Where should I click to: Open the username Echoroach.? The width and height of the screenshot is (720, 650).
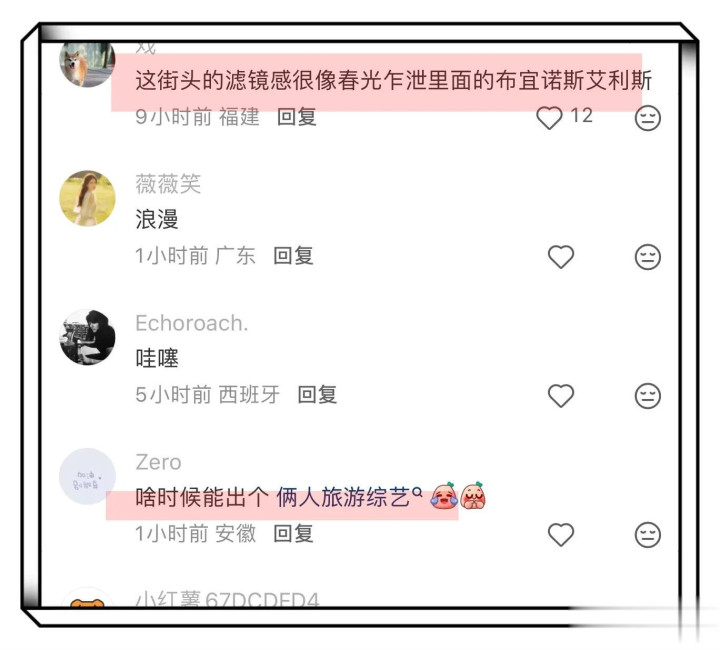pos(192,323)
